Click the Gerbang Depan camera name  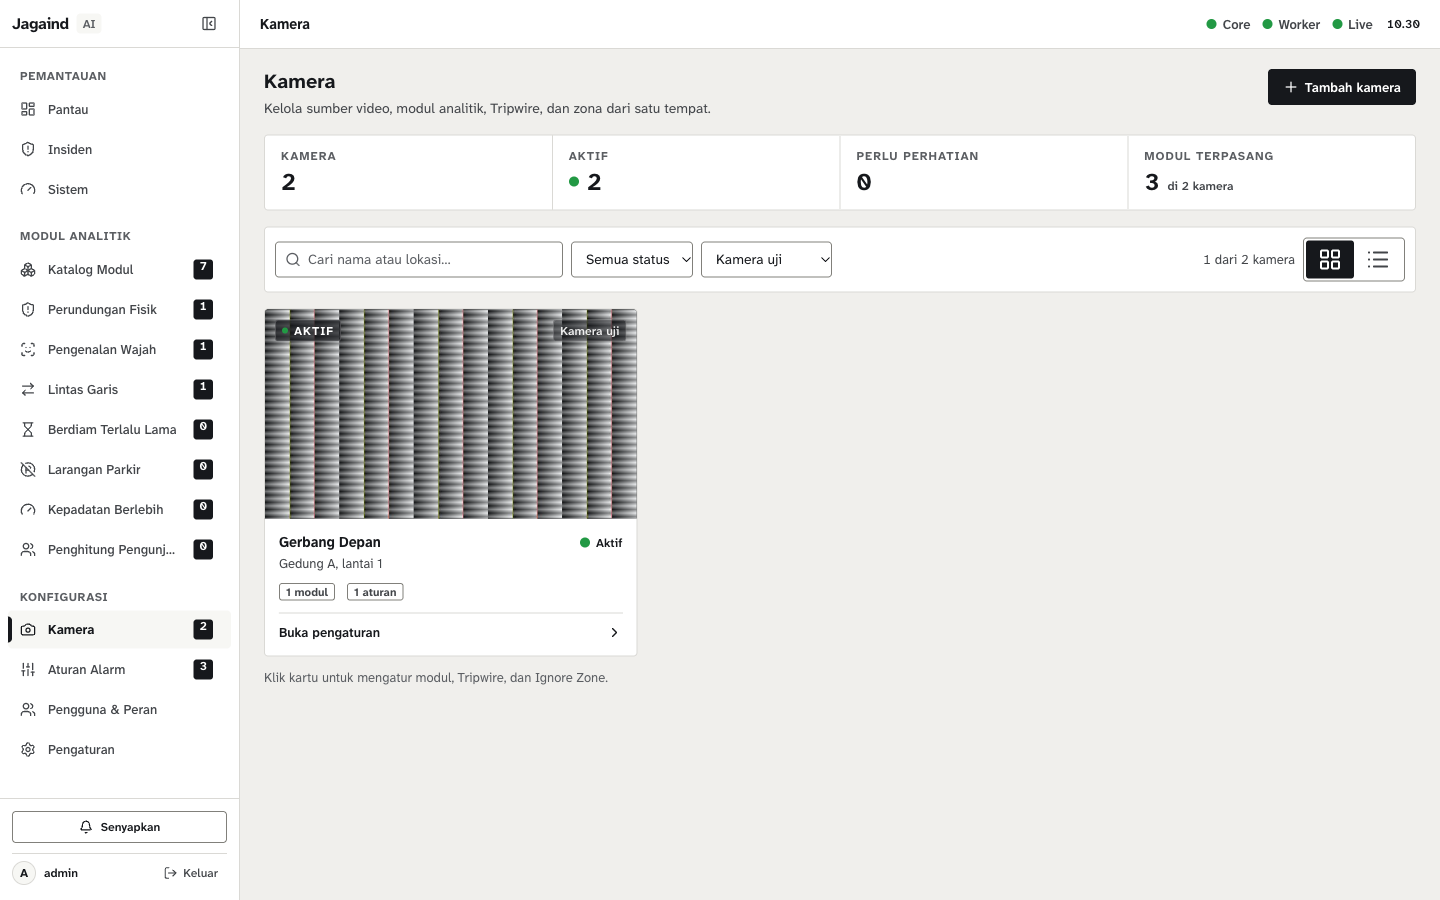[330, 542]
